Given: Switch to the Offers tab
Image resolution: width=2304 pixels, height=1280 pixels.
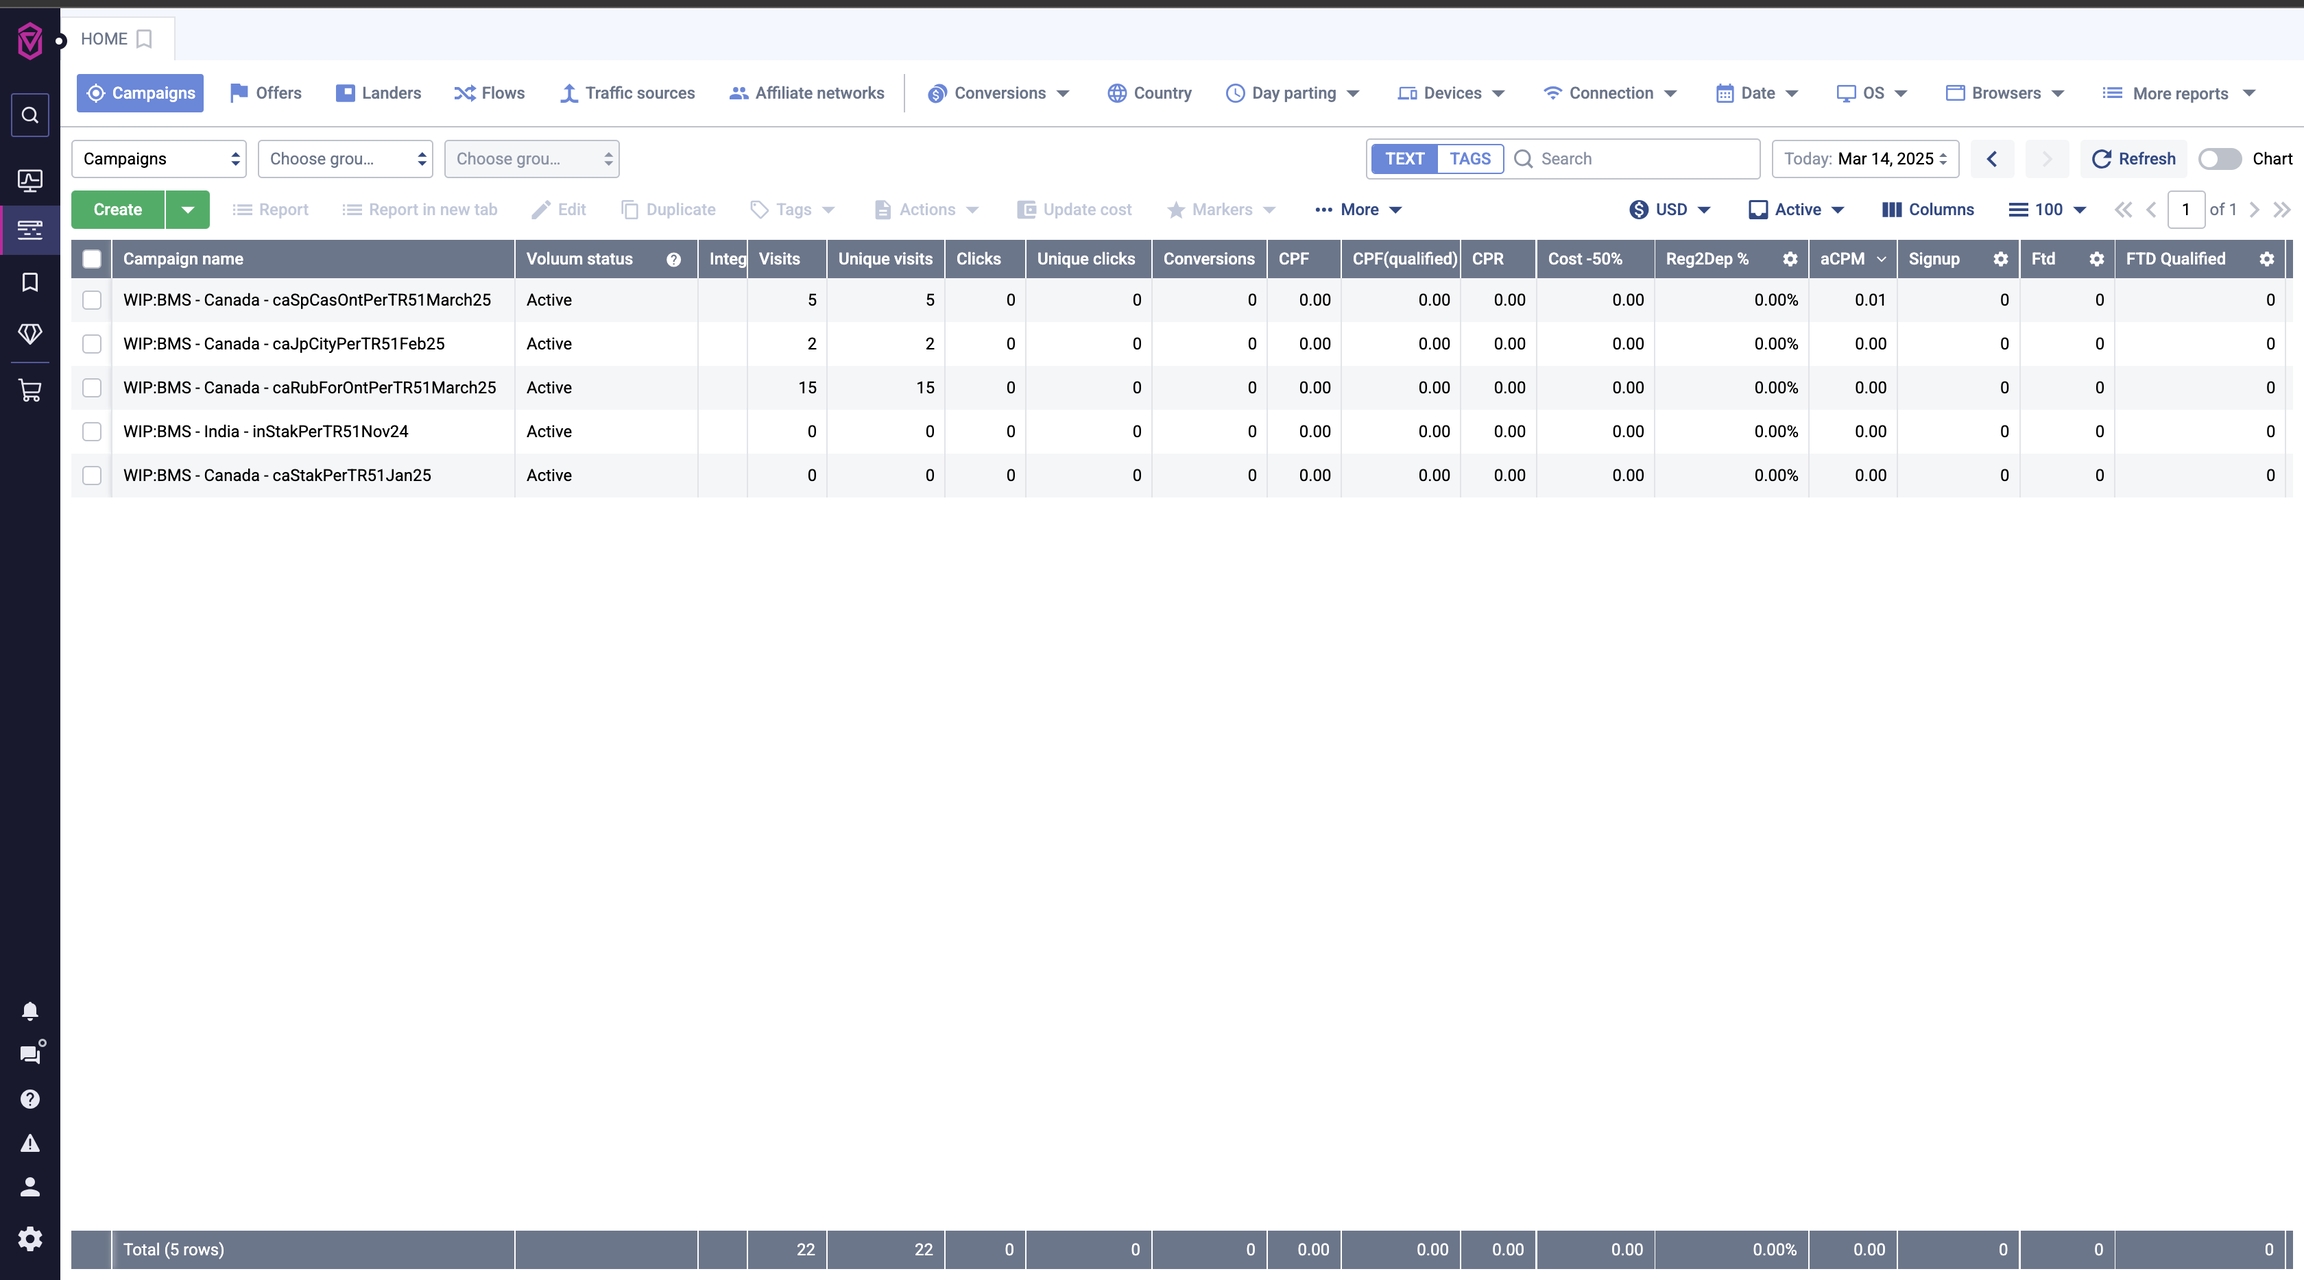Looking at the screenshot, I should [x=266, y=93].
